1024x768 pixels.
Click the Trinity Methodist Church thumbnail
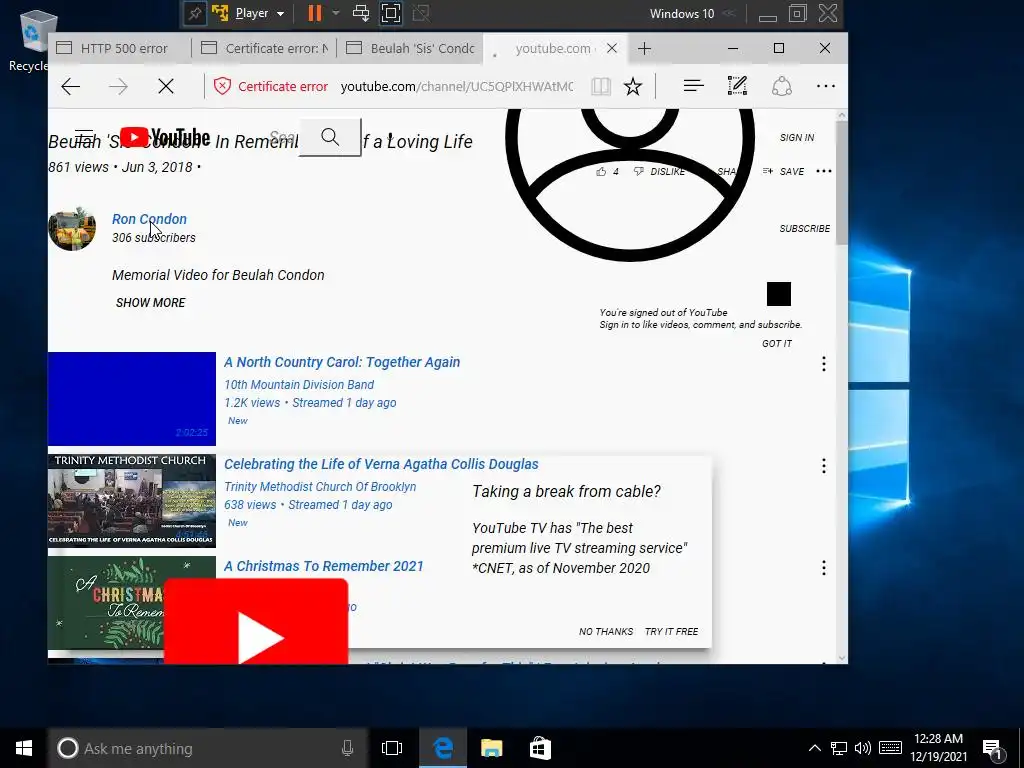coord(131,500)
